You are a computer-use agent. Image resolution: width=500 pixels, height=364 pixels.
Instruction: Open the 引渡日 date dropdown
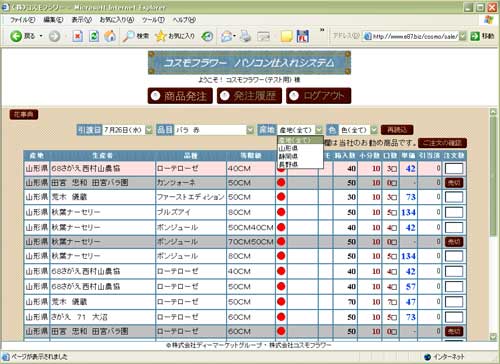tap(149, 130)
